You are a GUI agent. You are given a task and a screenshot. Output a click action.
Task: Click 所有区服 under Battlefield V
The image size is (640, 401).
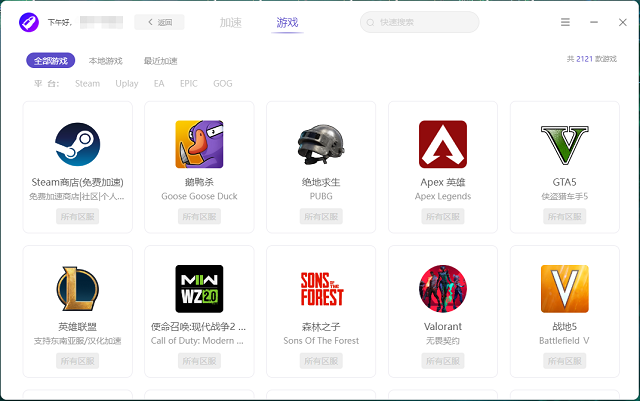(x=564, y=361)
